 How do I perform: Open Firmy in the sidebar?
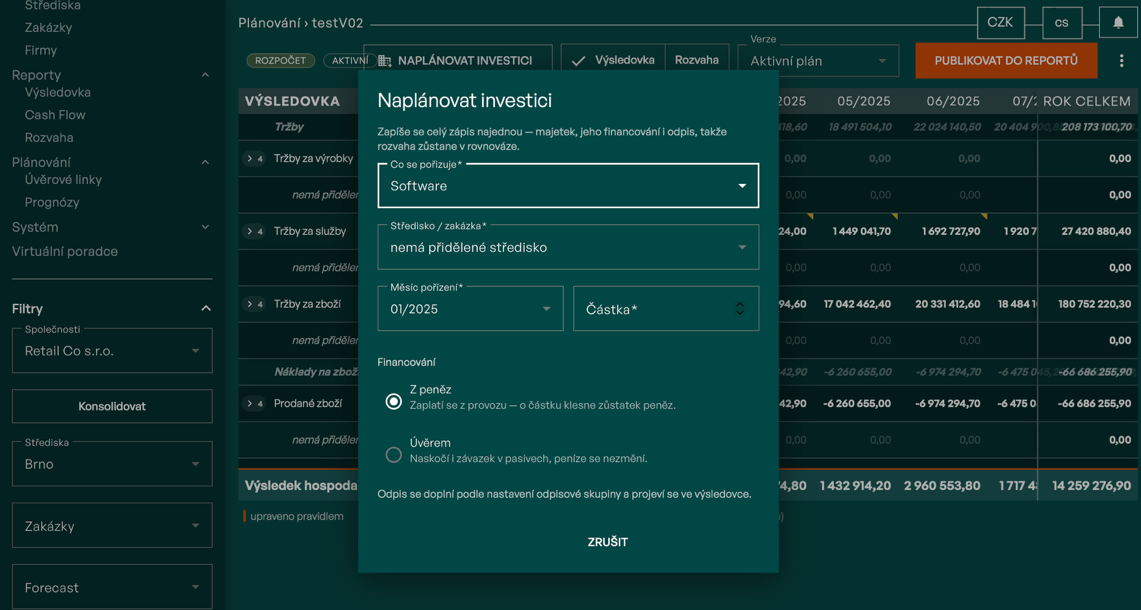(x=41, y=50)
